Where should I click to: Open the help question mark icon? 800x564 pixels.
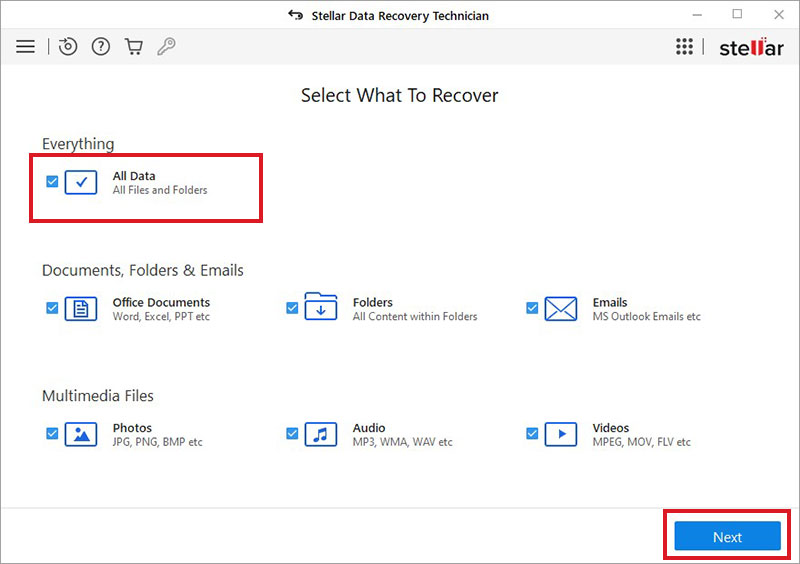click(101, 46)
